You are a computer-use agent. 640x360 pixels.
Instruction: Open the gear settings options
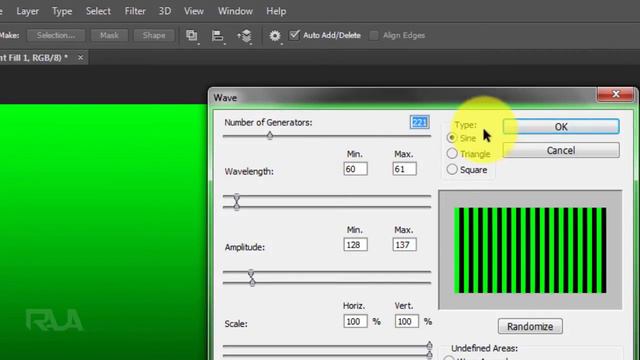pyautogui.click(x=275, y=36)
